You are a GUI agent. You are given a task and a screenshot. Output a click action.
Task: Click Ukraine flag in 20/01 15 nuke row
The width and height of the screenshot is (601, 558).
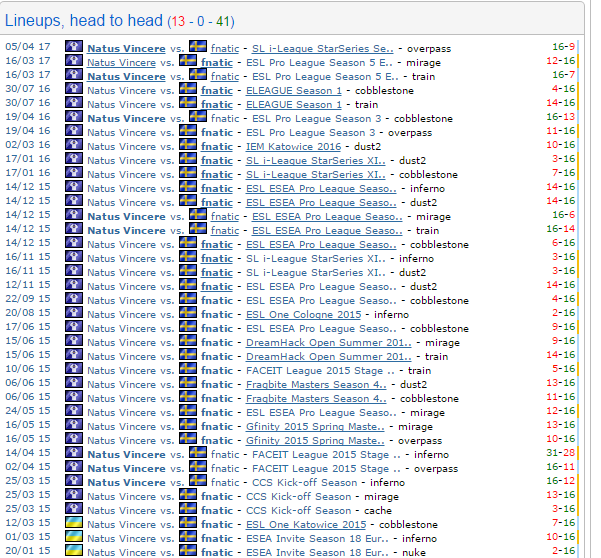tap(74, 550)
